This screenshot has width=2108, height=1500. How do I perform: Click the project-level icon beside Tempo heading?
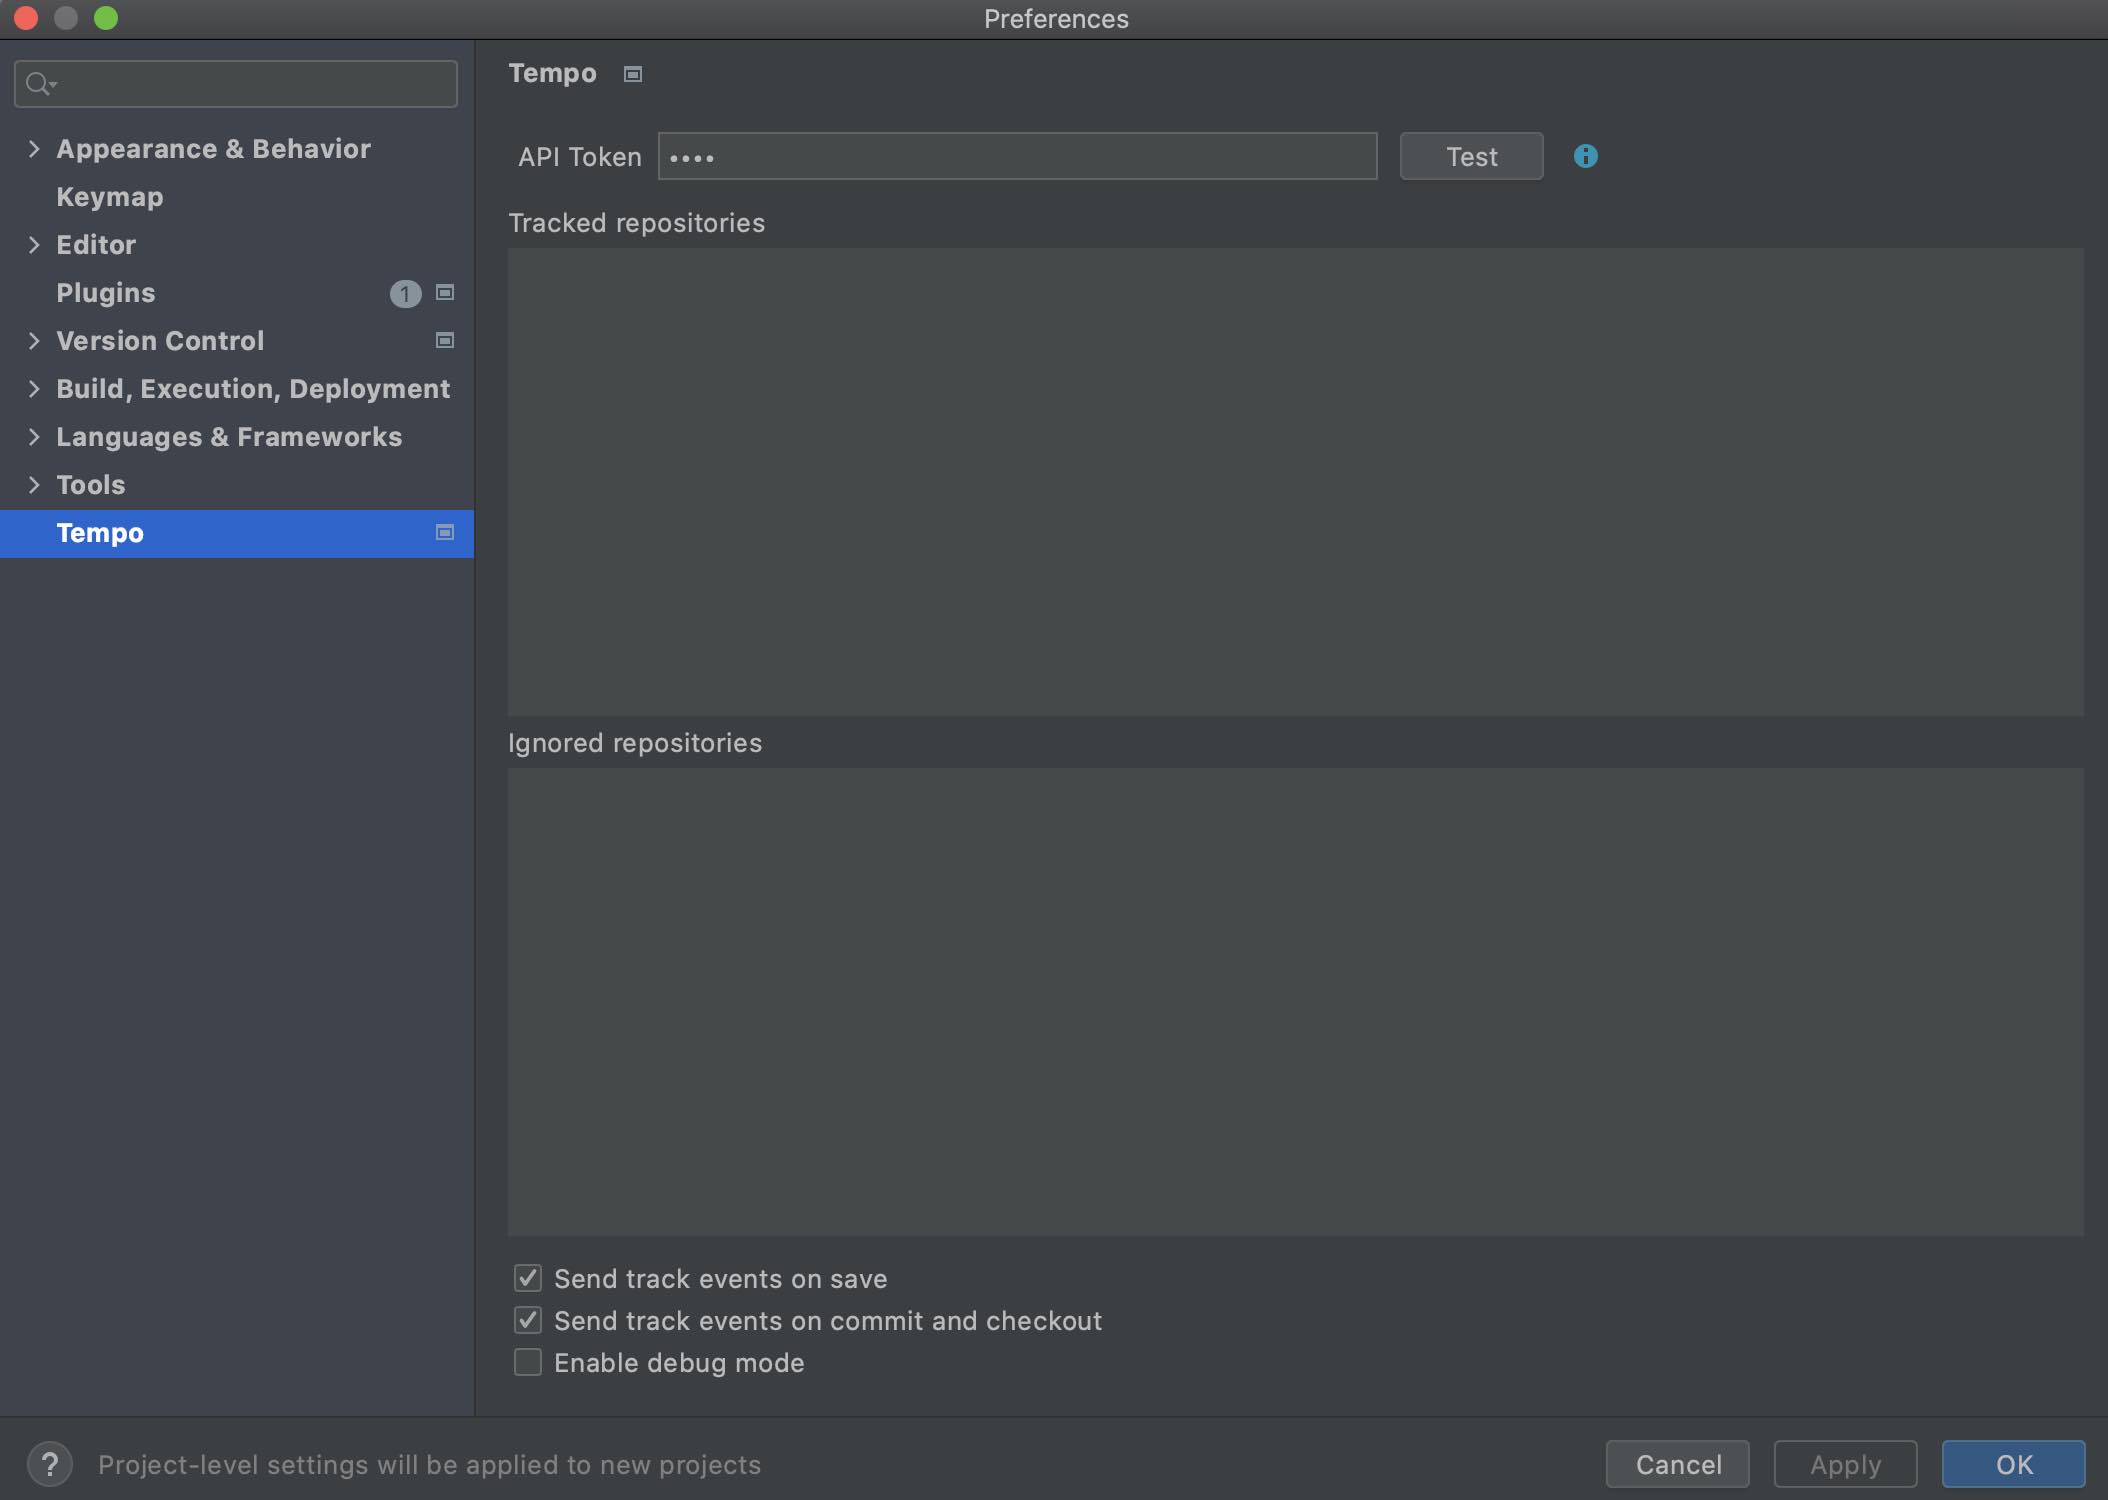click(633, 74)
